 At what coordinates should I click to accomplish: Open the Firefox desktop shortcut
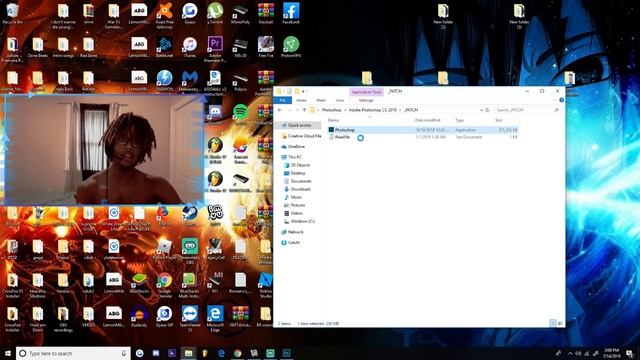tap(164, 216)
